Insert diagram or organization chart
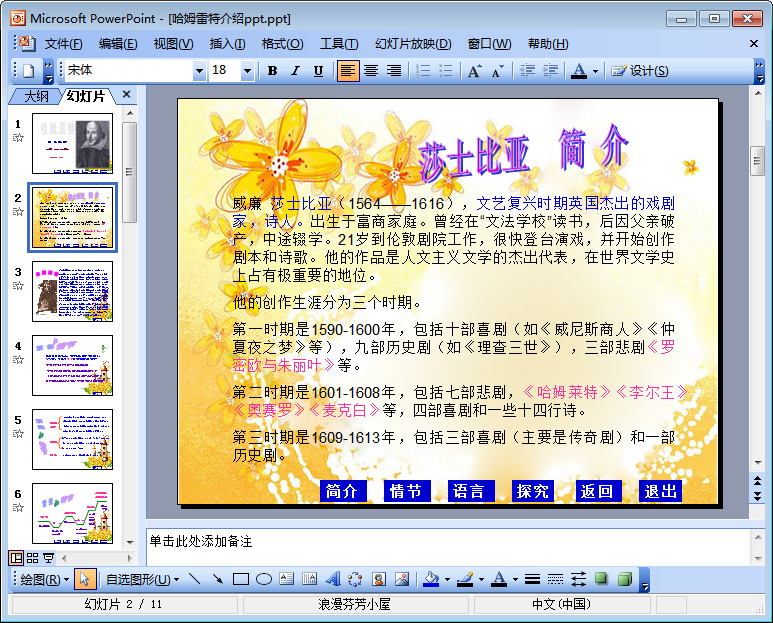 [x=355, y=579]
